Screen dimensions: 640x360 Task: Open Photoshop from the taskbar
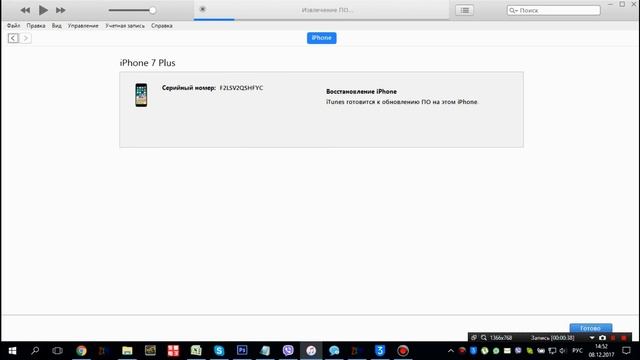pos(242,351)
